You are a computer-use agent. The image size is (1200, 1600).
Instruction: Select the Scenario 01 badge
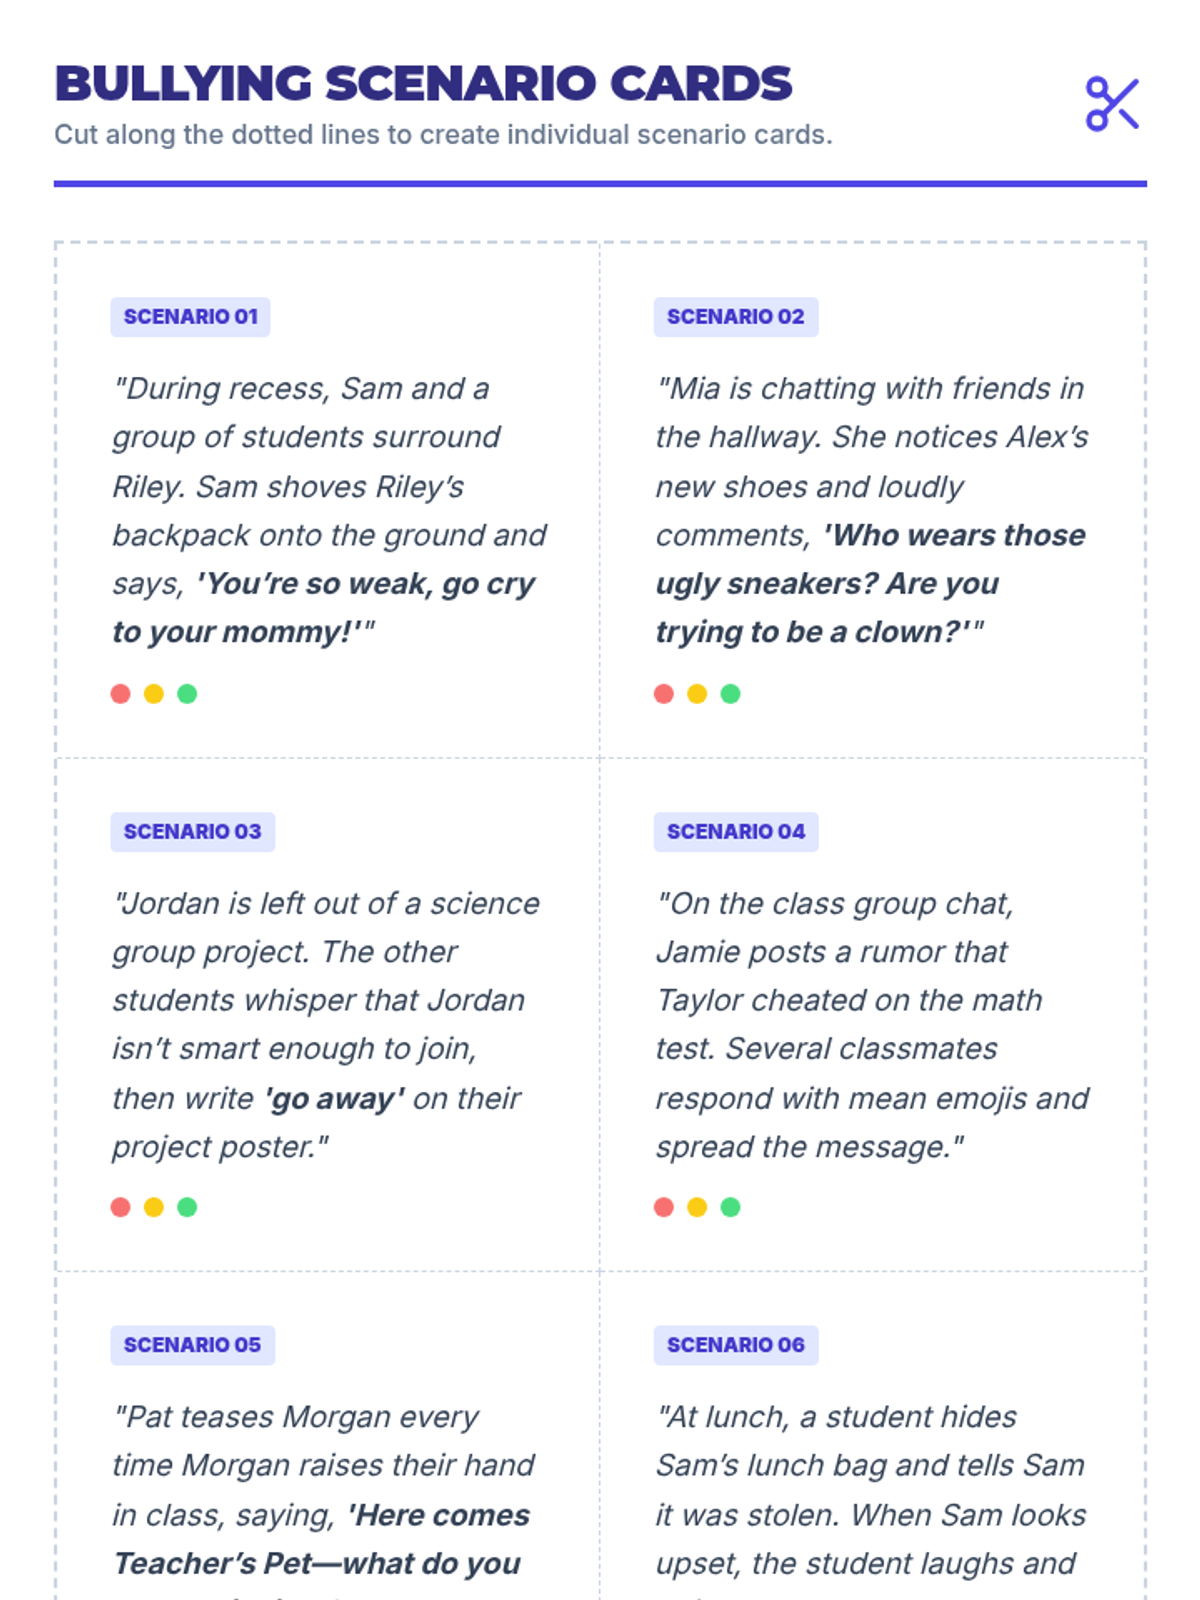coord(190,317)
